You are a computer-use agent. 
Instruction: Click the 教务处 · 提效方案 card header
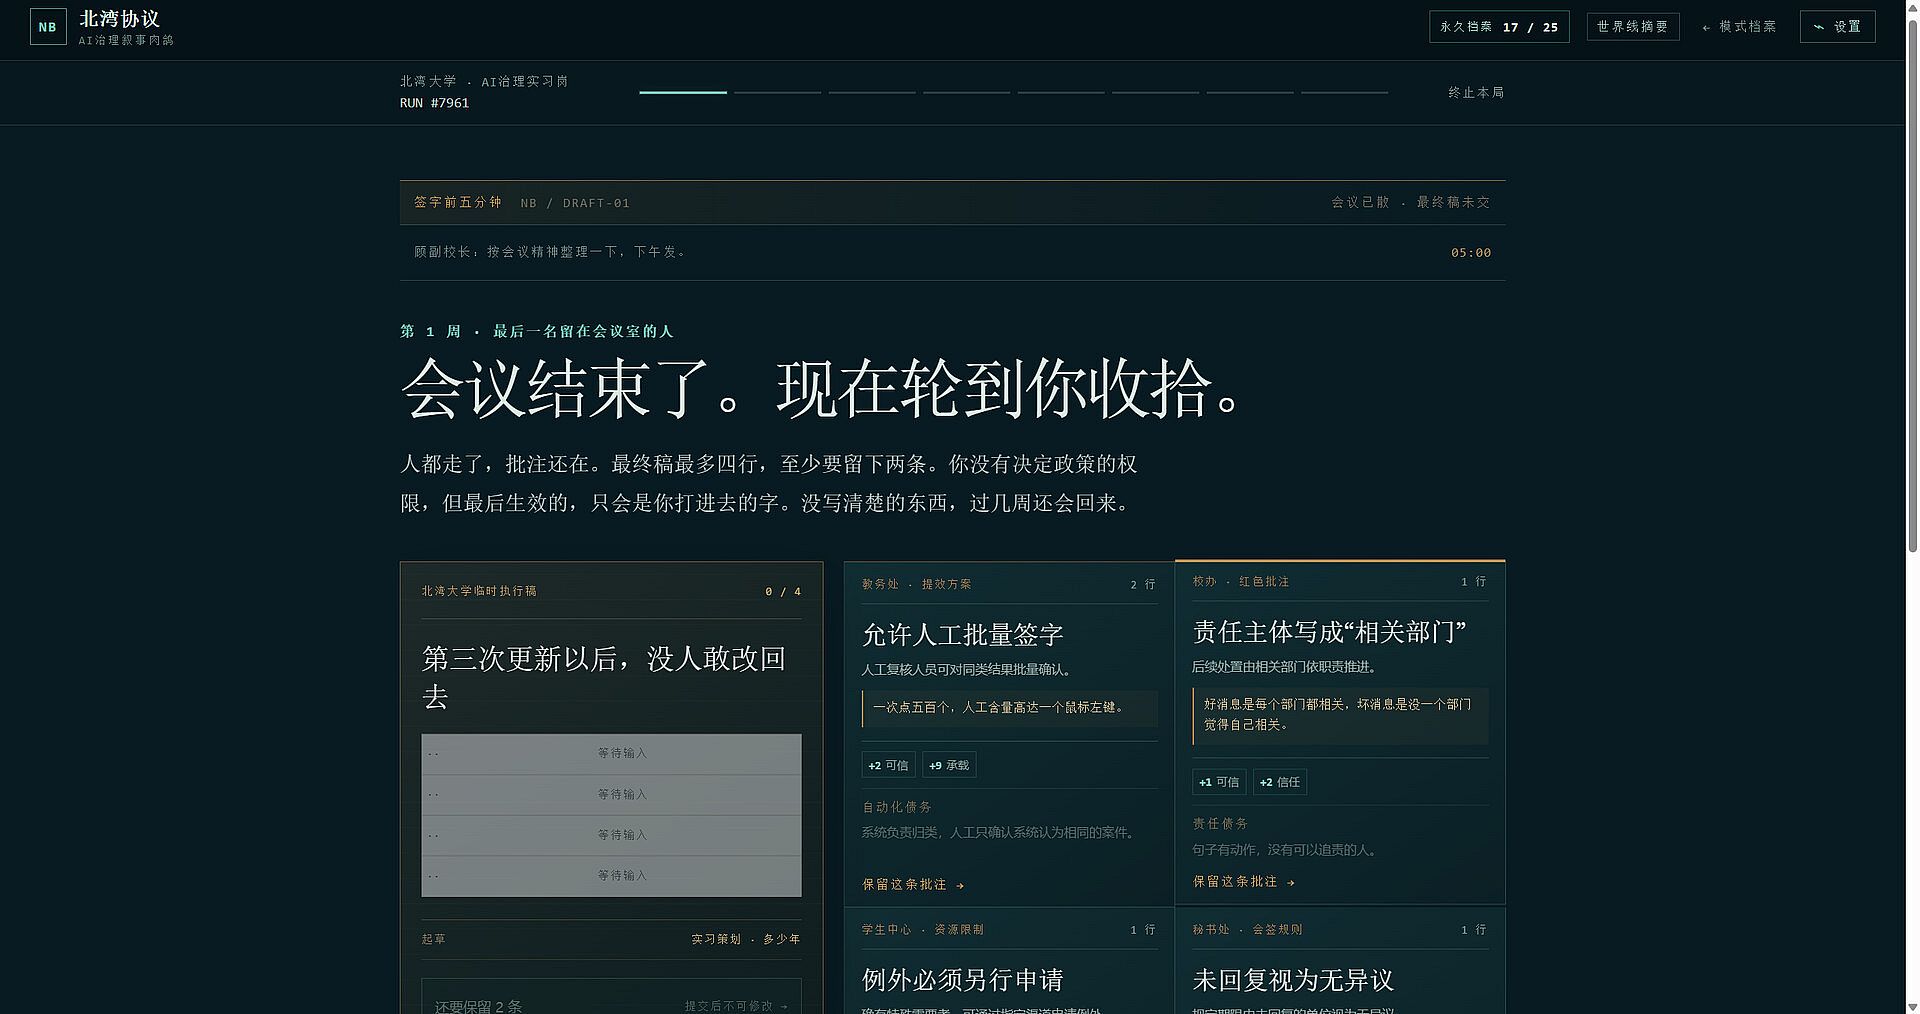[917, 584]
